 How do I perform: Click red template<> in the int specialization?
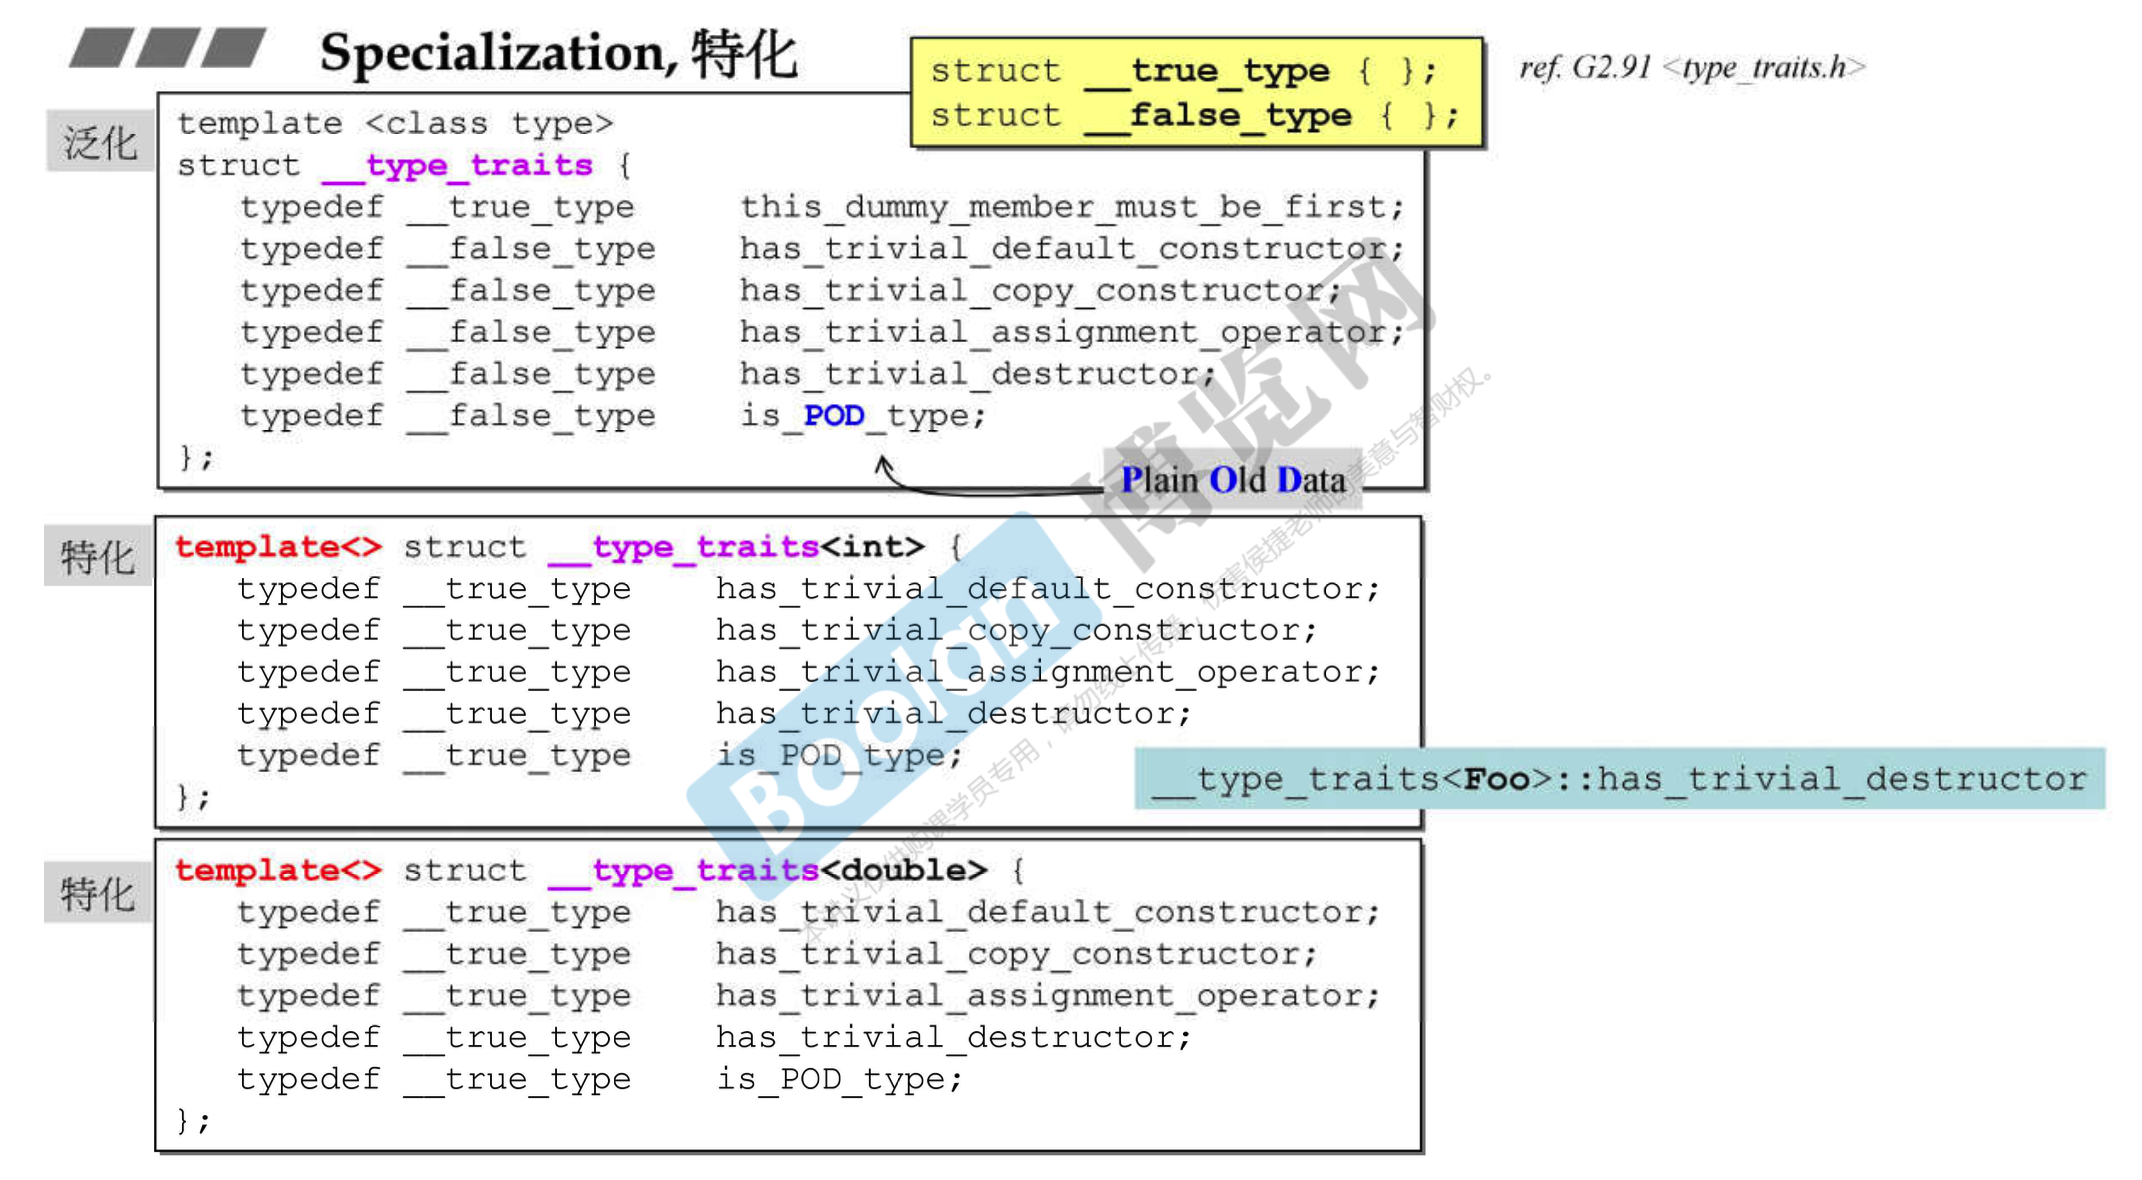(x=278, y=547)
